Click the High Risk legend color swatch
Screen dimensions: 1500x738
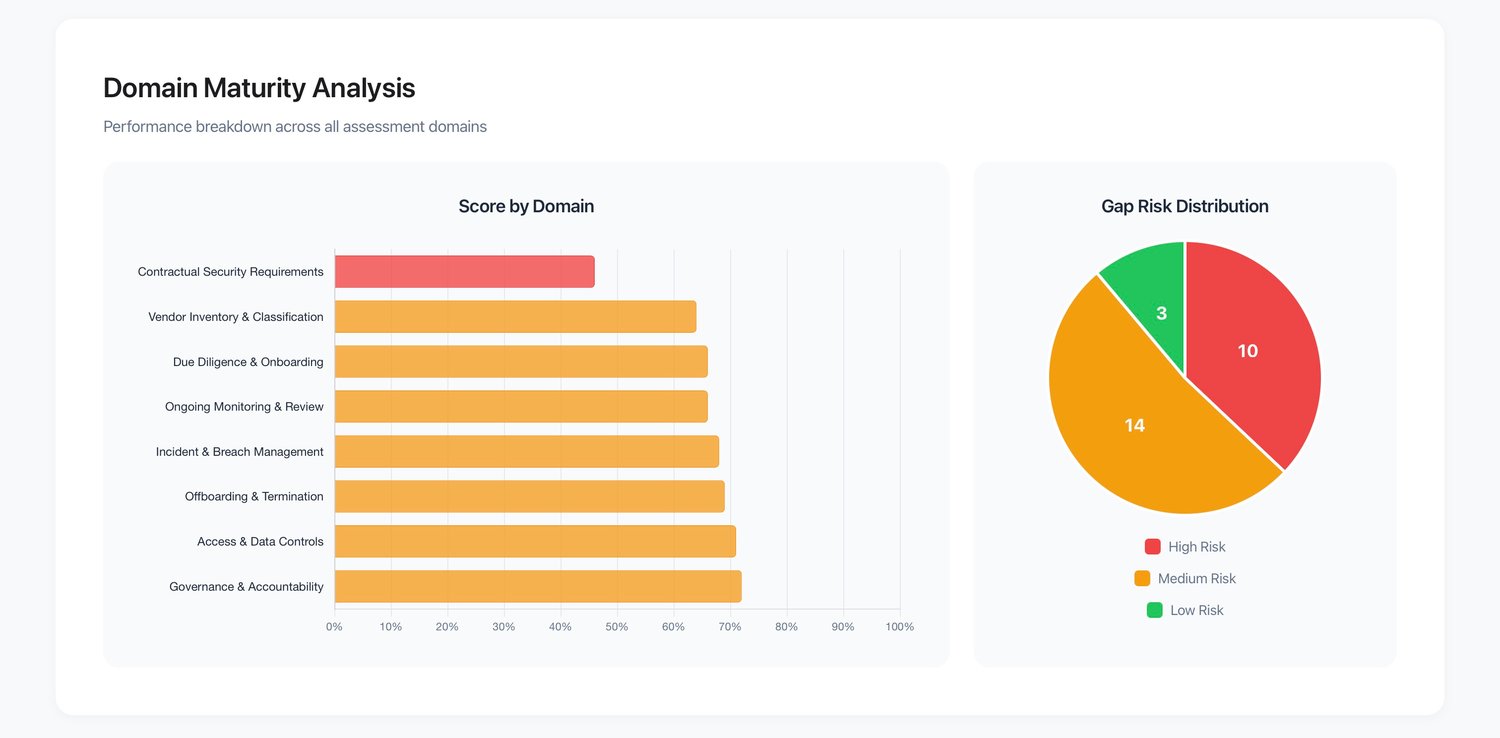pos(1153,547)
